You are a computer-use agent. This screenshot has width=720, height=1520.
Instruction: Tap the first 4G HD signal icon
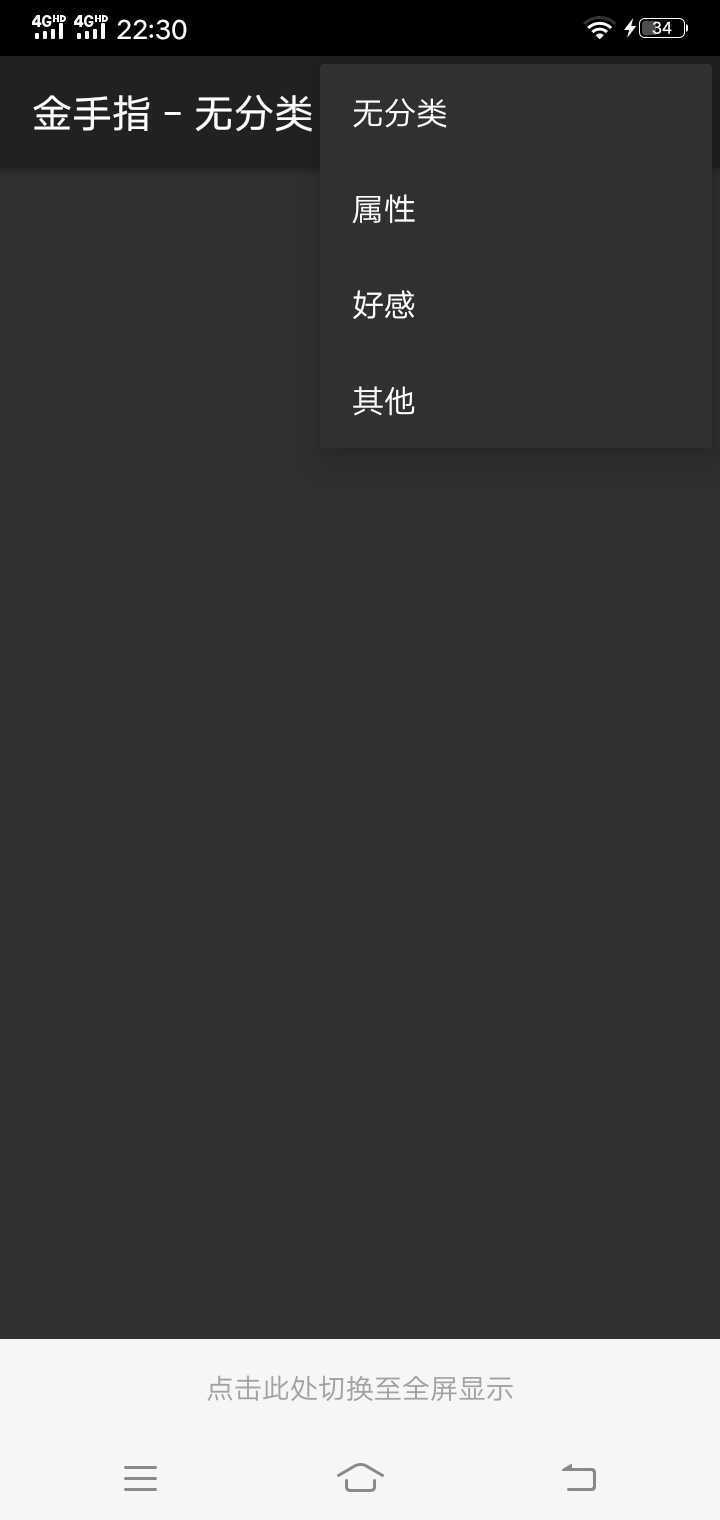click(x=49, y=27)
